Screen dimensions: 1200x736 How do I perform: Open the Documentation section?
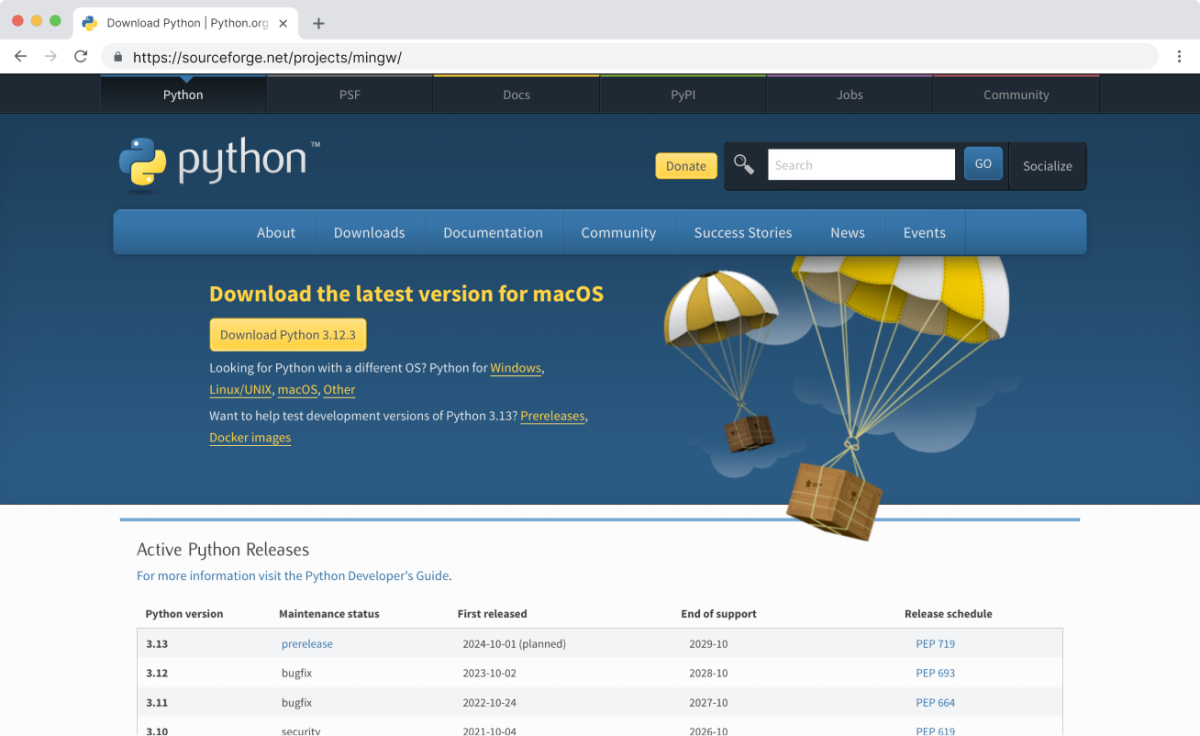point(493,232)
